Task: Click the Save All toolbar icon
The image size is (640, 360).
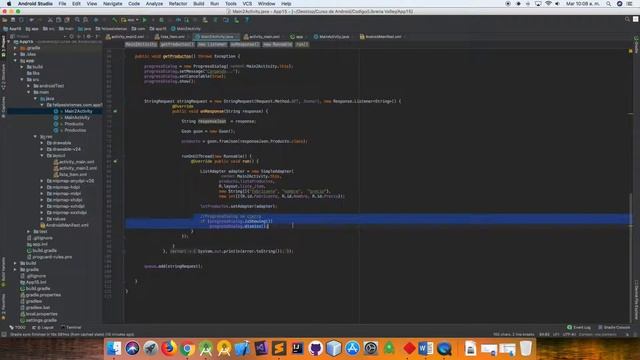Action: [13, 20]
